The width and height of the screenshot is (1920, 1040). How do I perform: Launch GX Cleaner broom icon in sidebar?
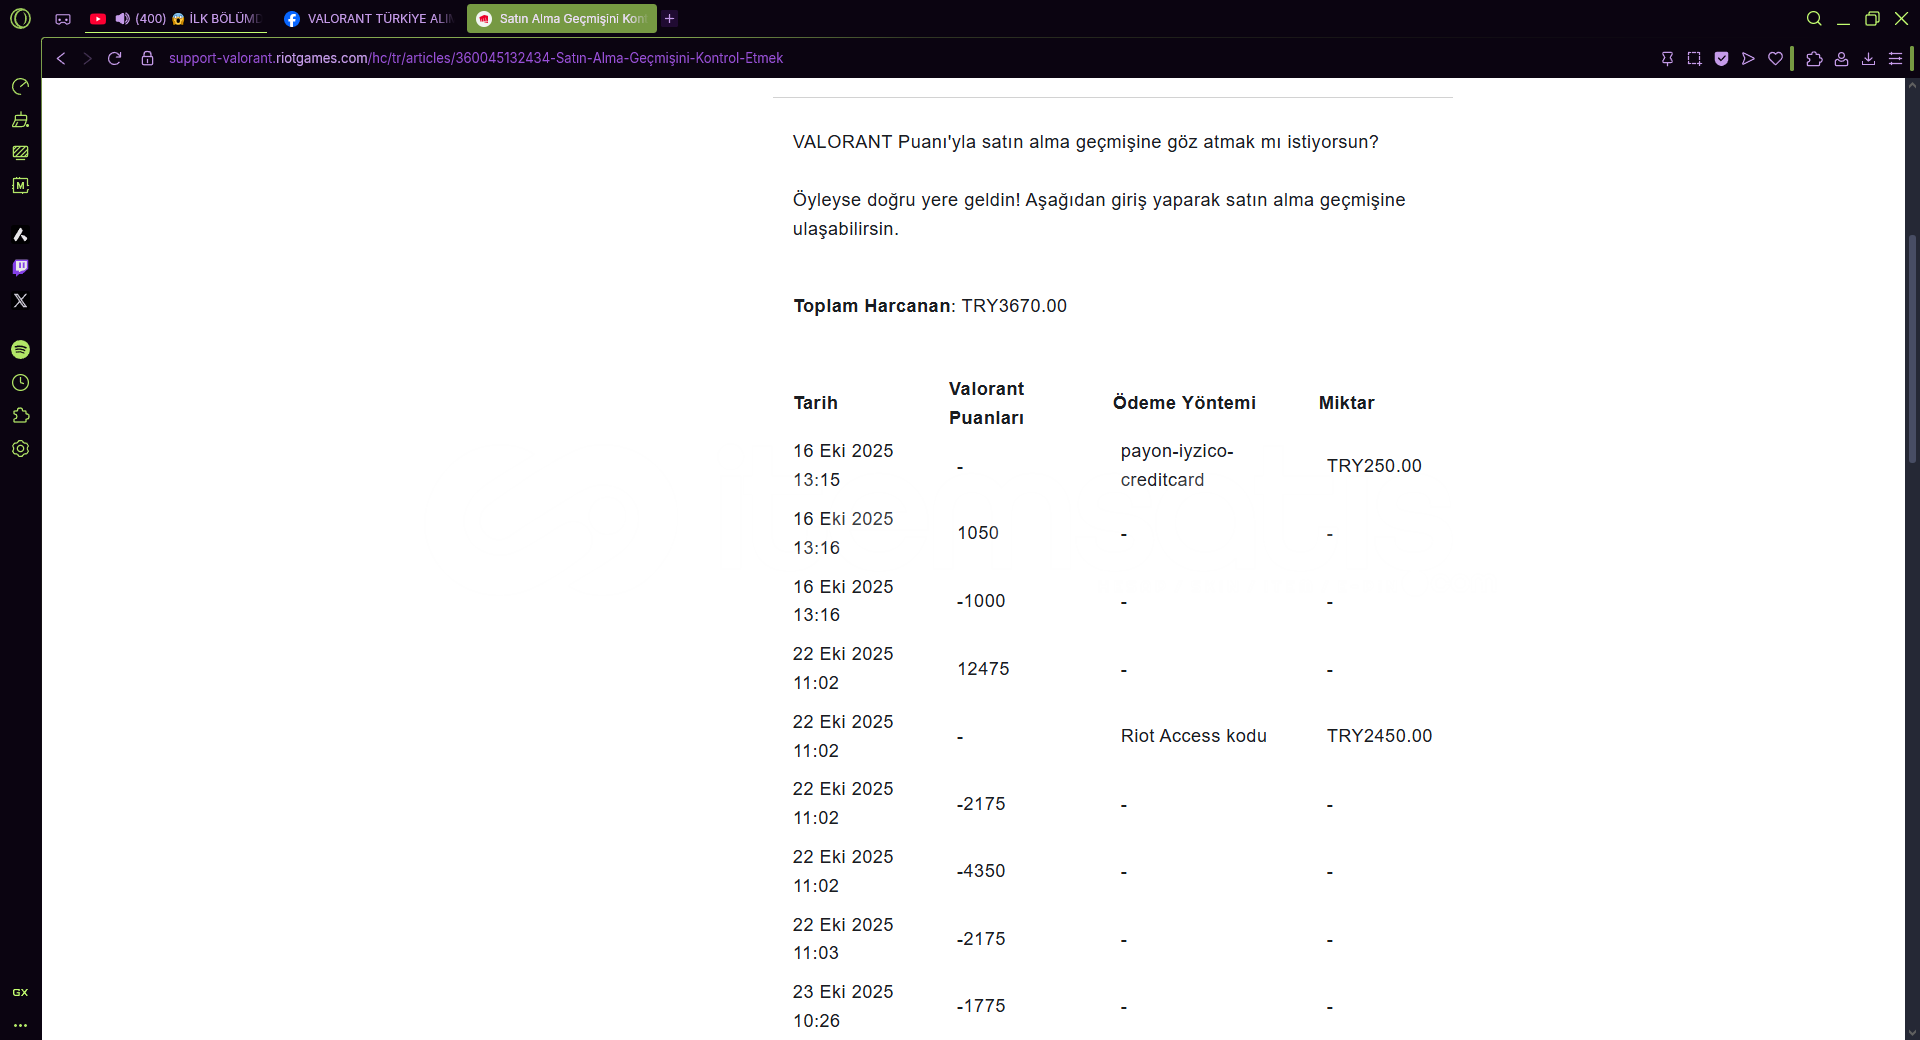click(x=20, y=120)
